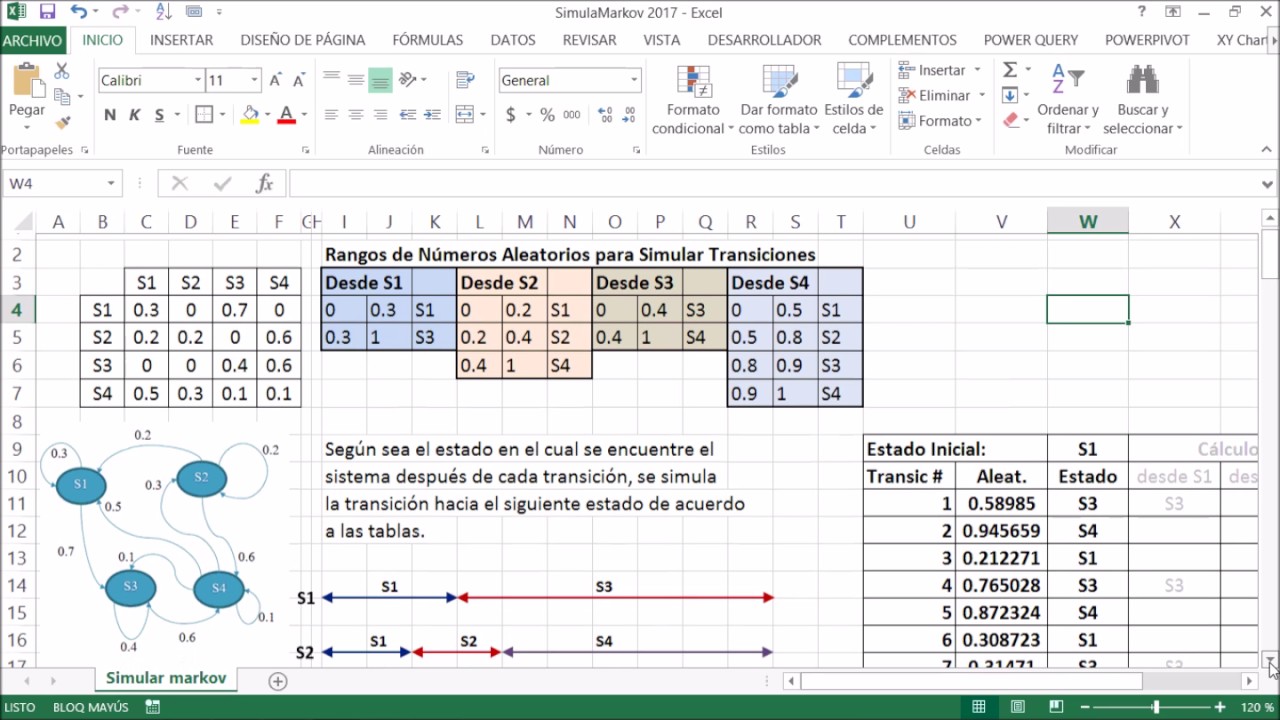This screenshot has height=720, width=1280.
Task: Switch to the DATOS tab
Action: pos(513,40)
